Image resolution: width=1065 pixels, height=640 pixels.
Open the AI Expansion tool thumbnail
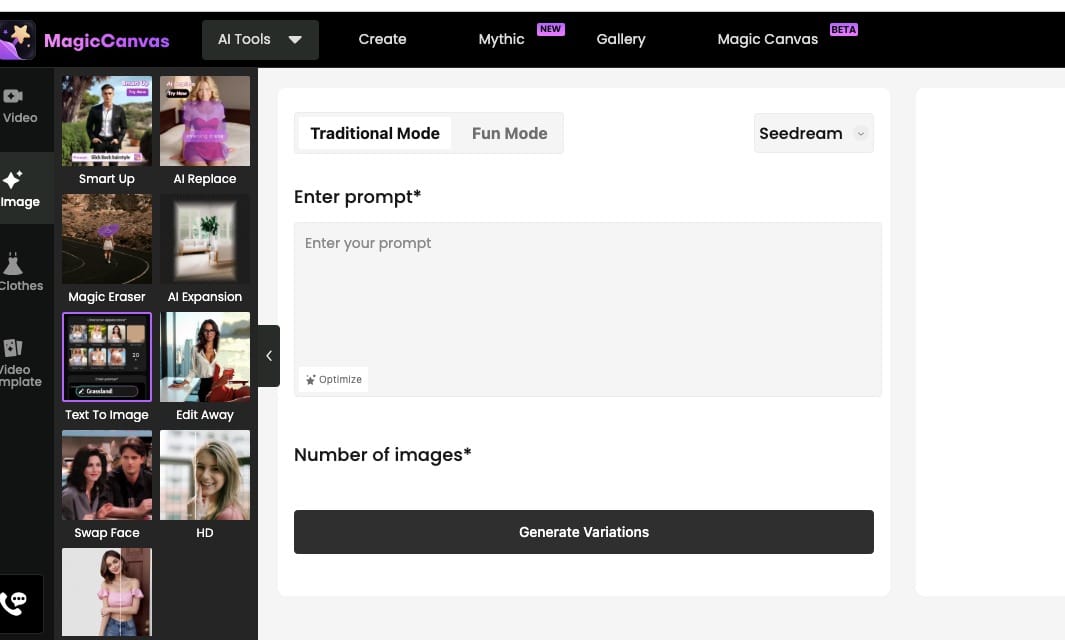[x=204, y=238]
